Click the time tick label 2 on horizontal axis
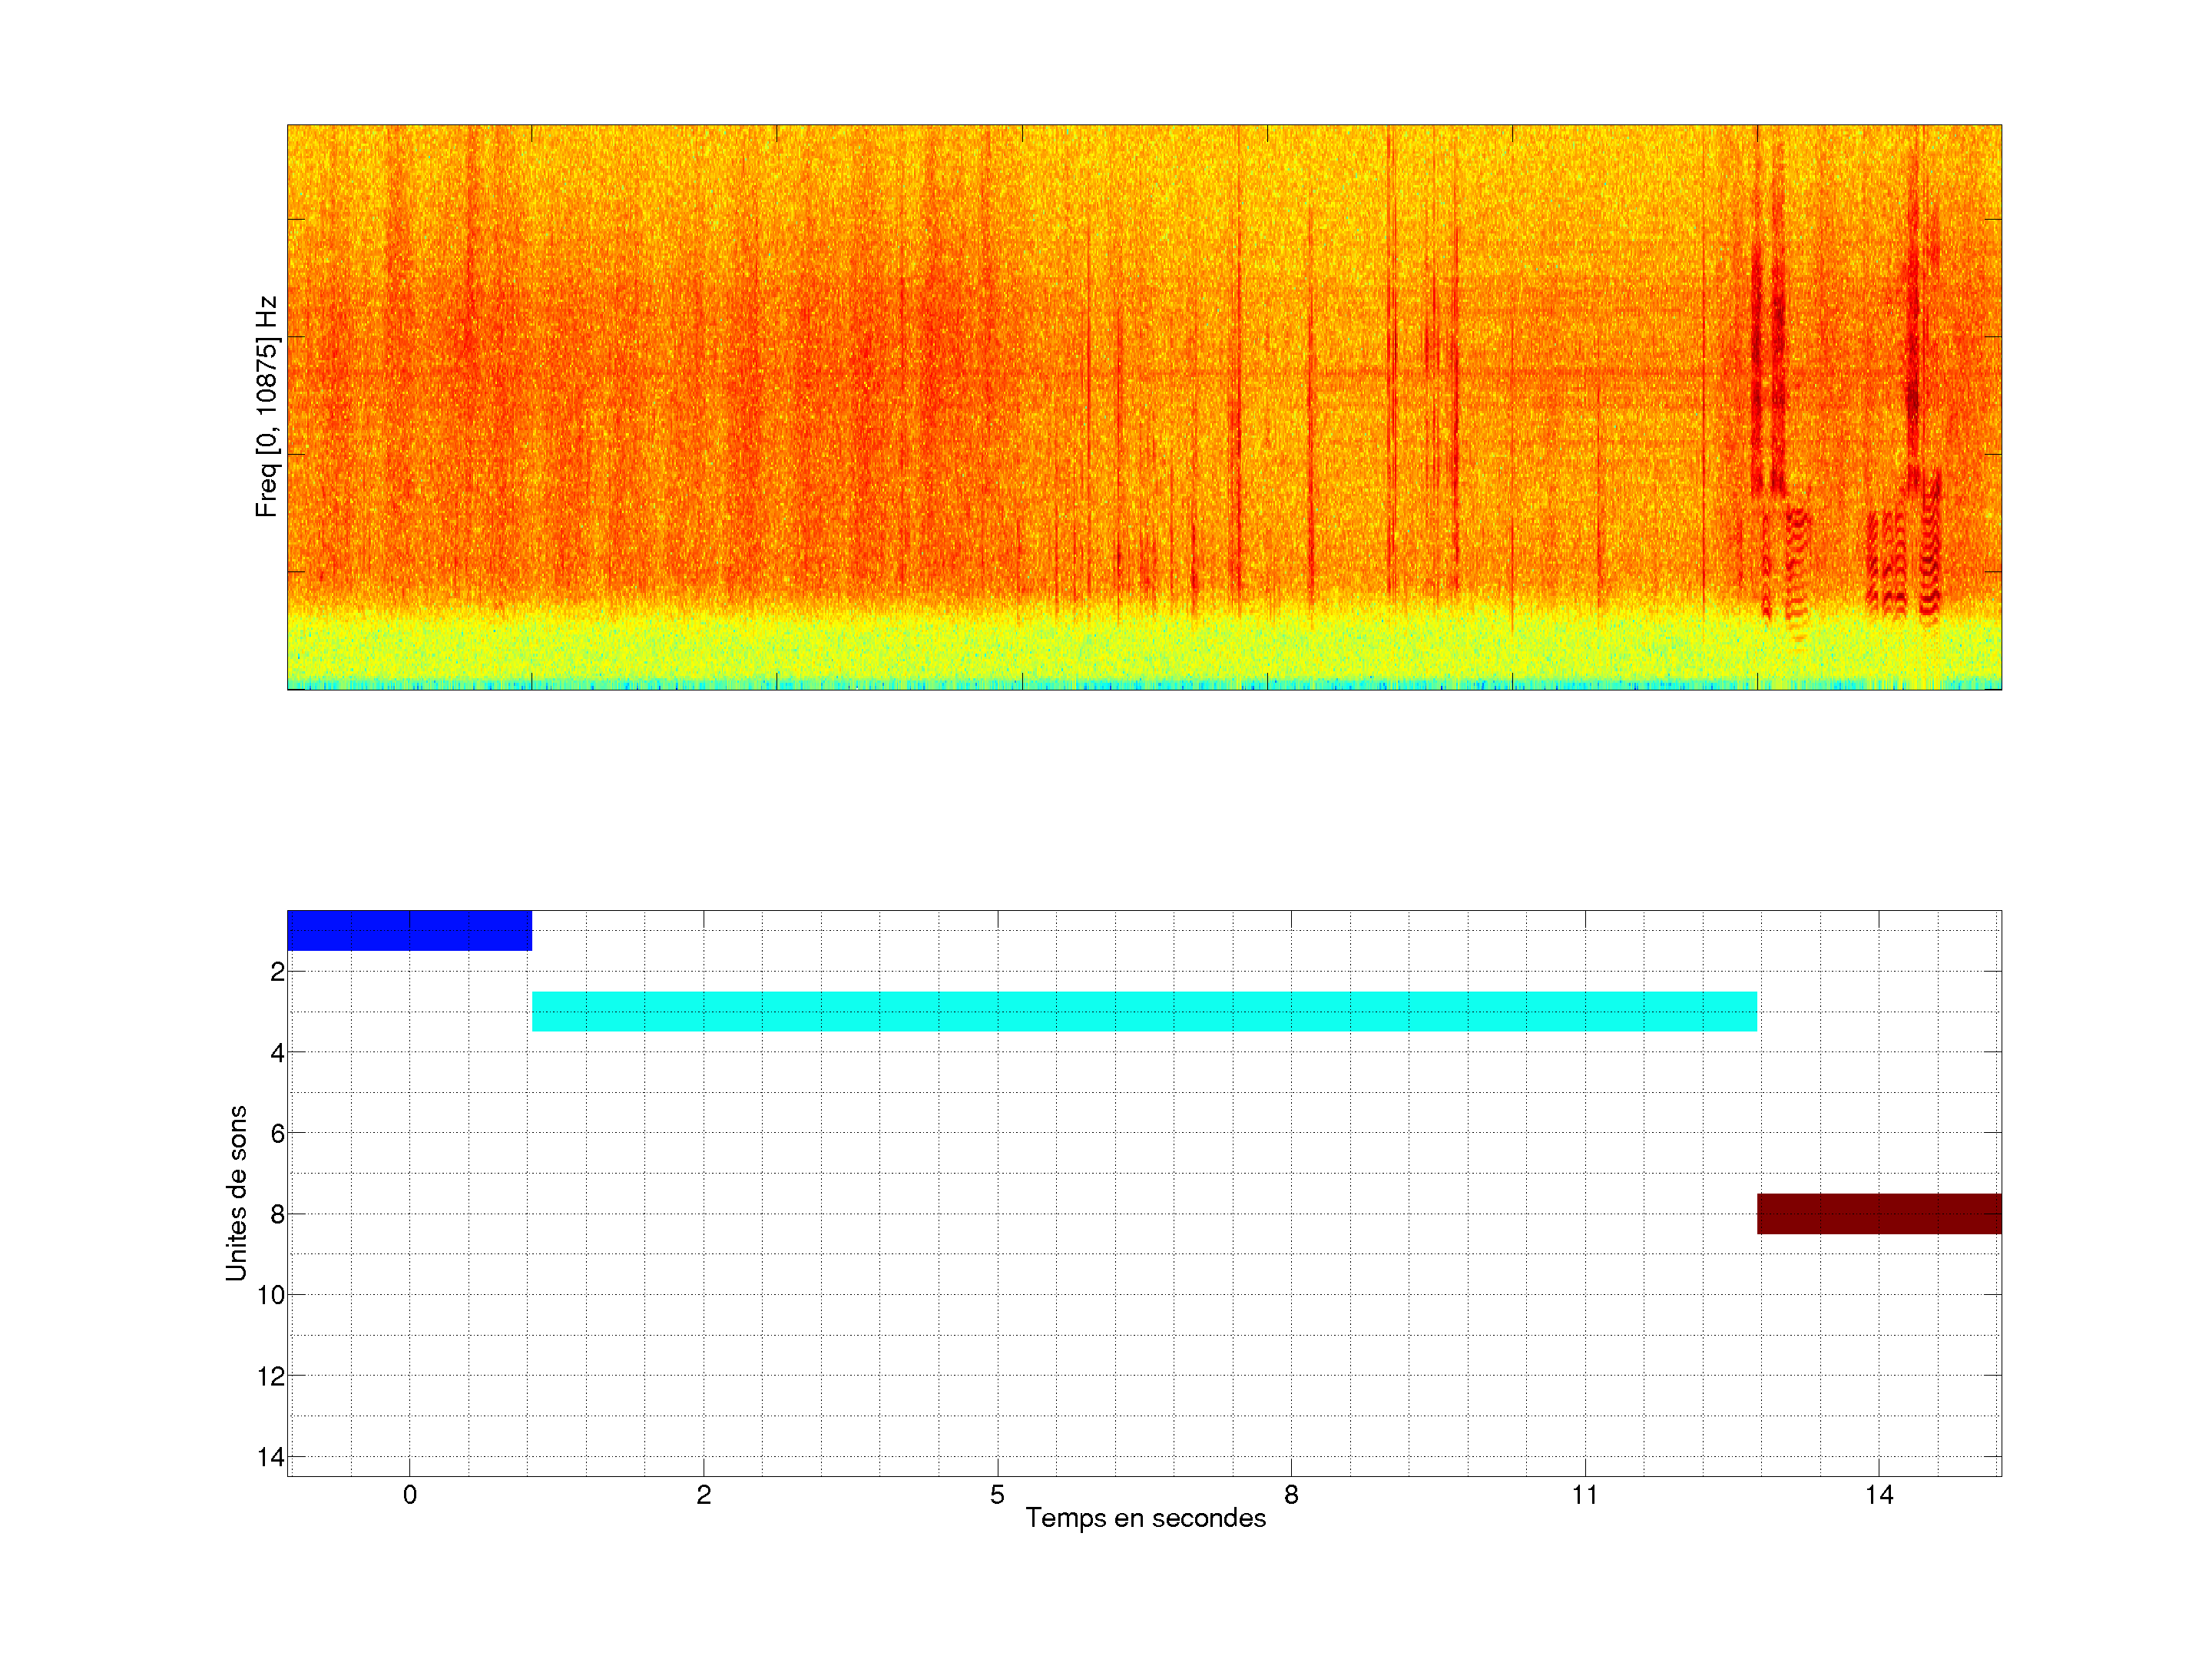 704,1495
